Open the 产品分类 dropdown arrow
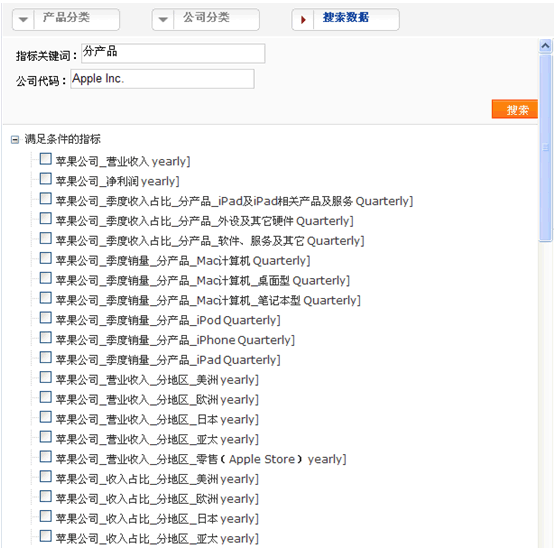Image resolution: width=555 pixels, height=549 pixels. (23, 19)
